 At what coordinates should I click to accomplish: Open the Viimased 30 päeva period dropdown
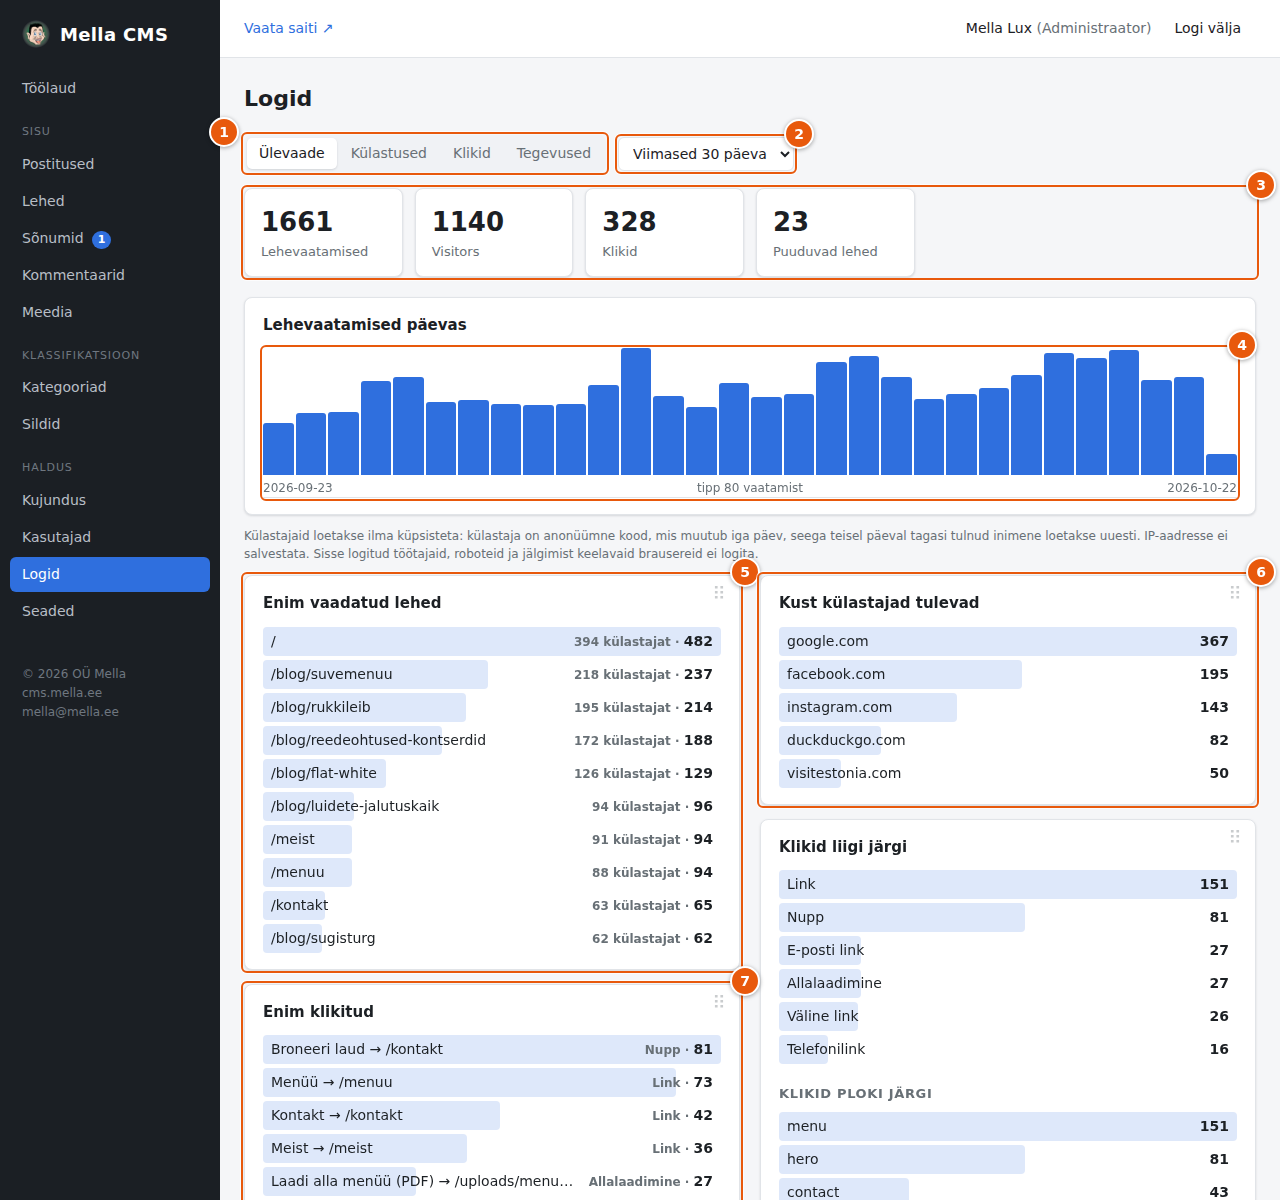[x=706, y=154]
